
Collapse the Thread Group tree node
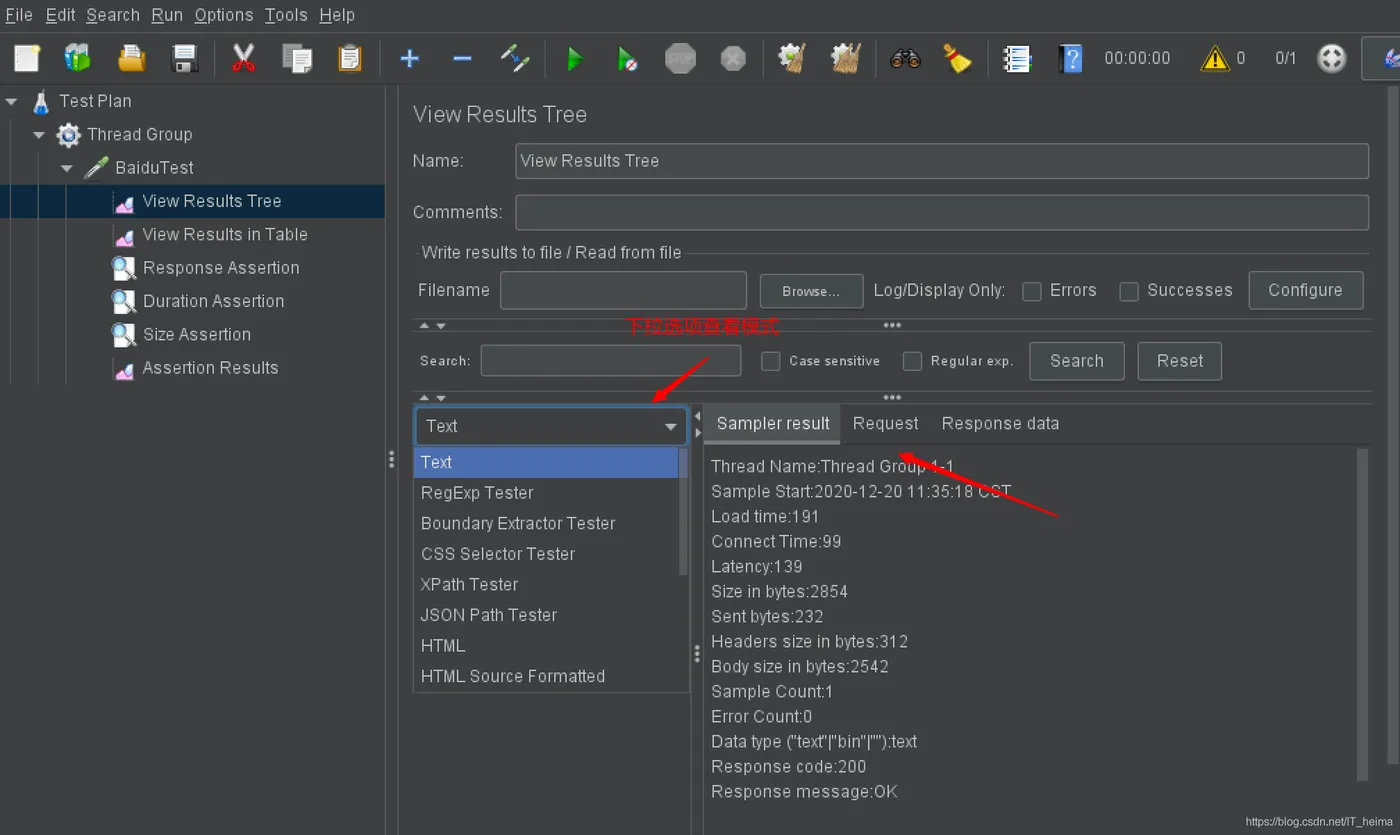[x=39, y=134]
